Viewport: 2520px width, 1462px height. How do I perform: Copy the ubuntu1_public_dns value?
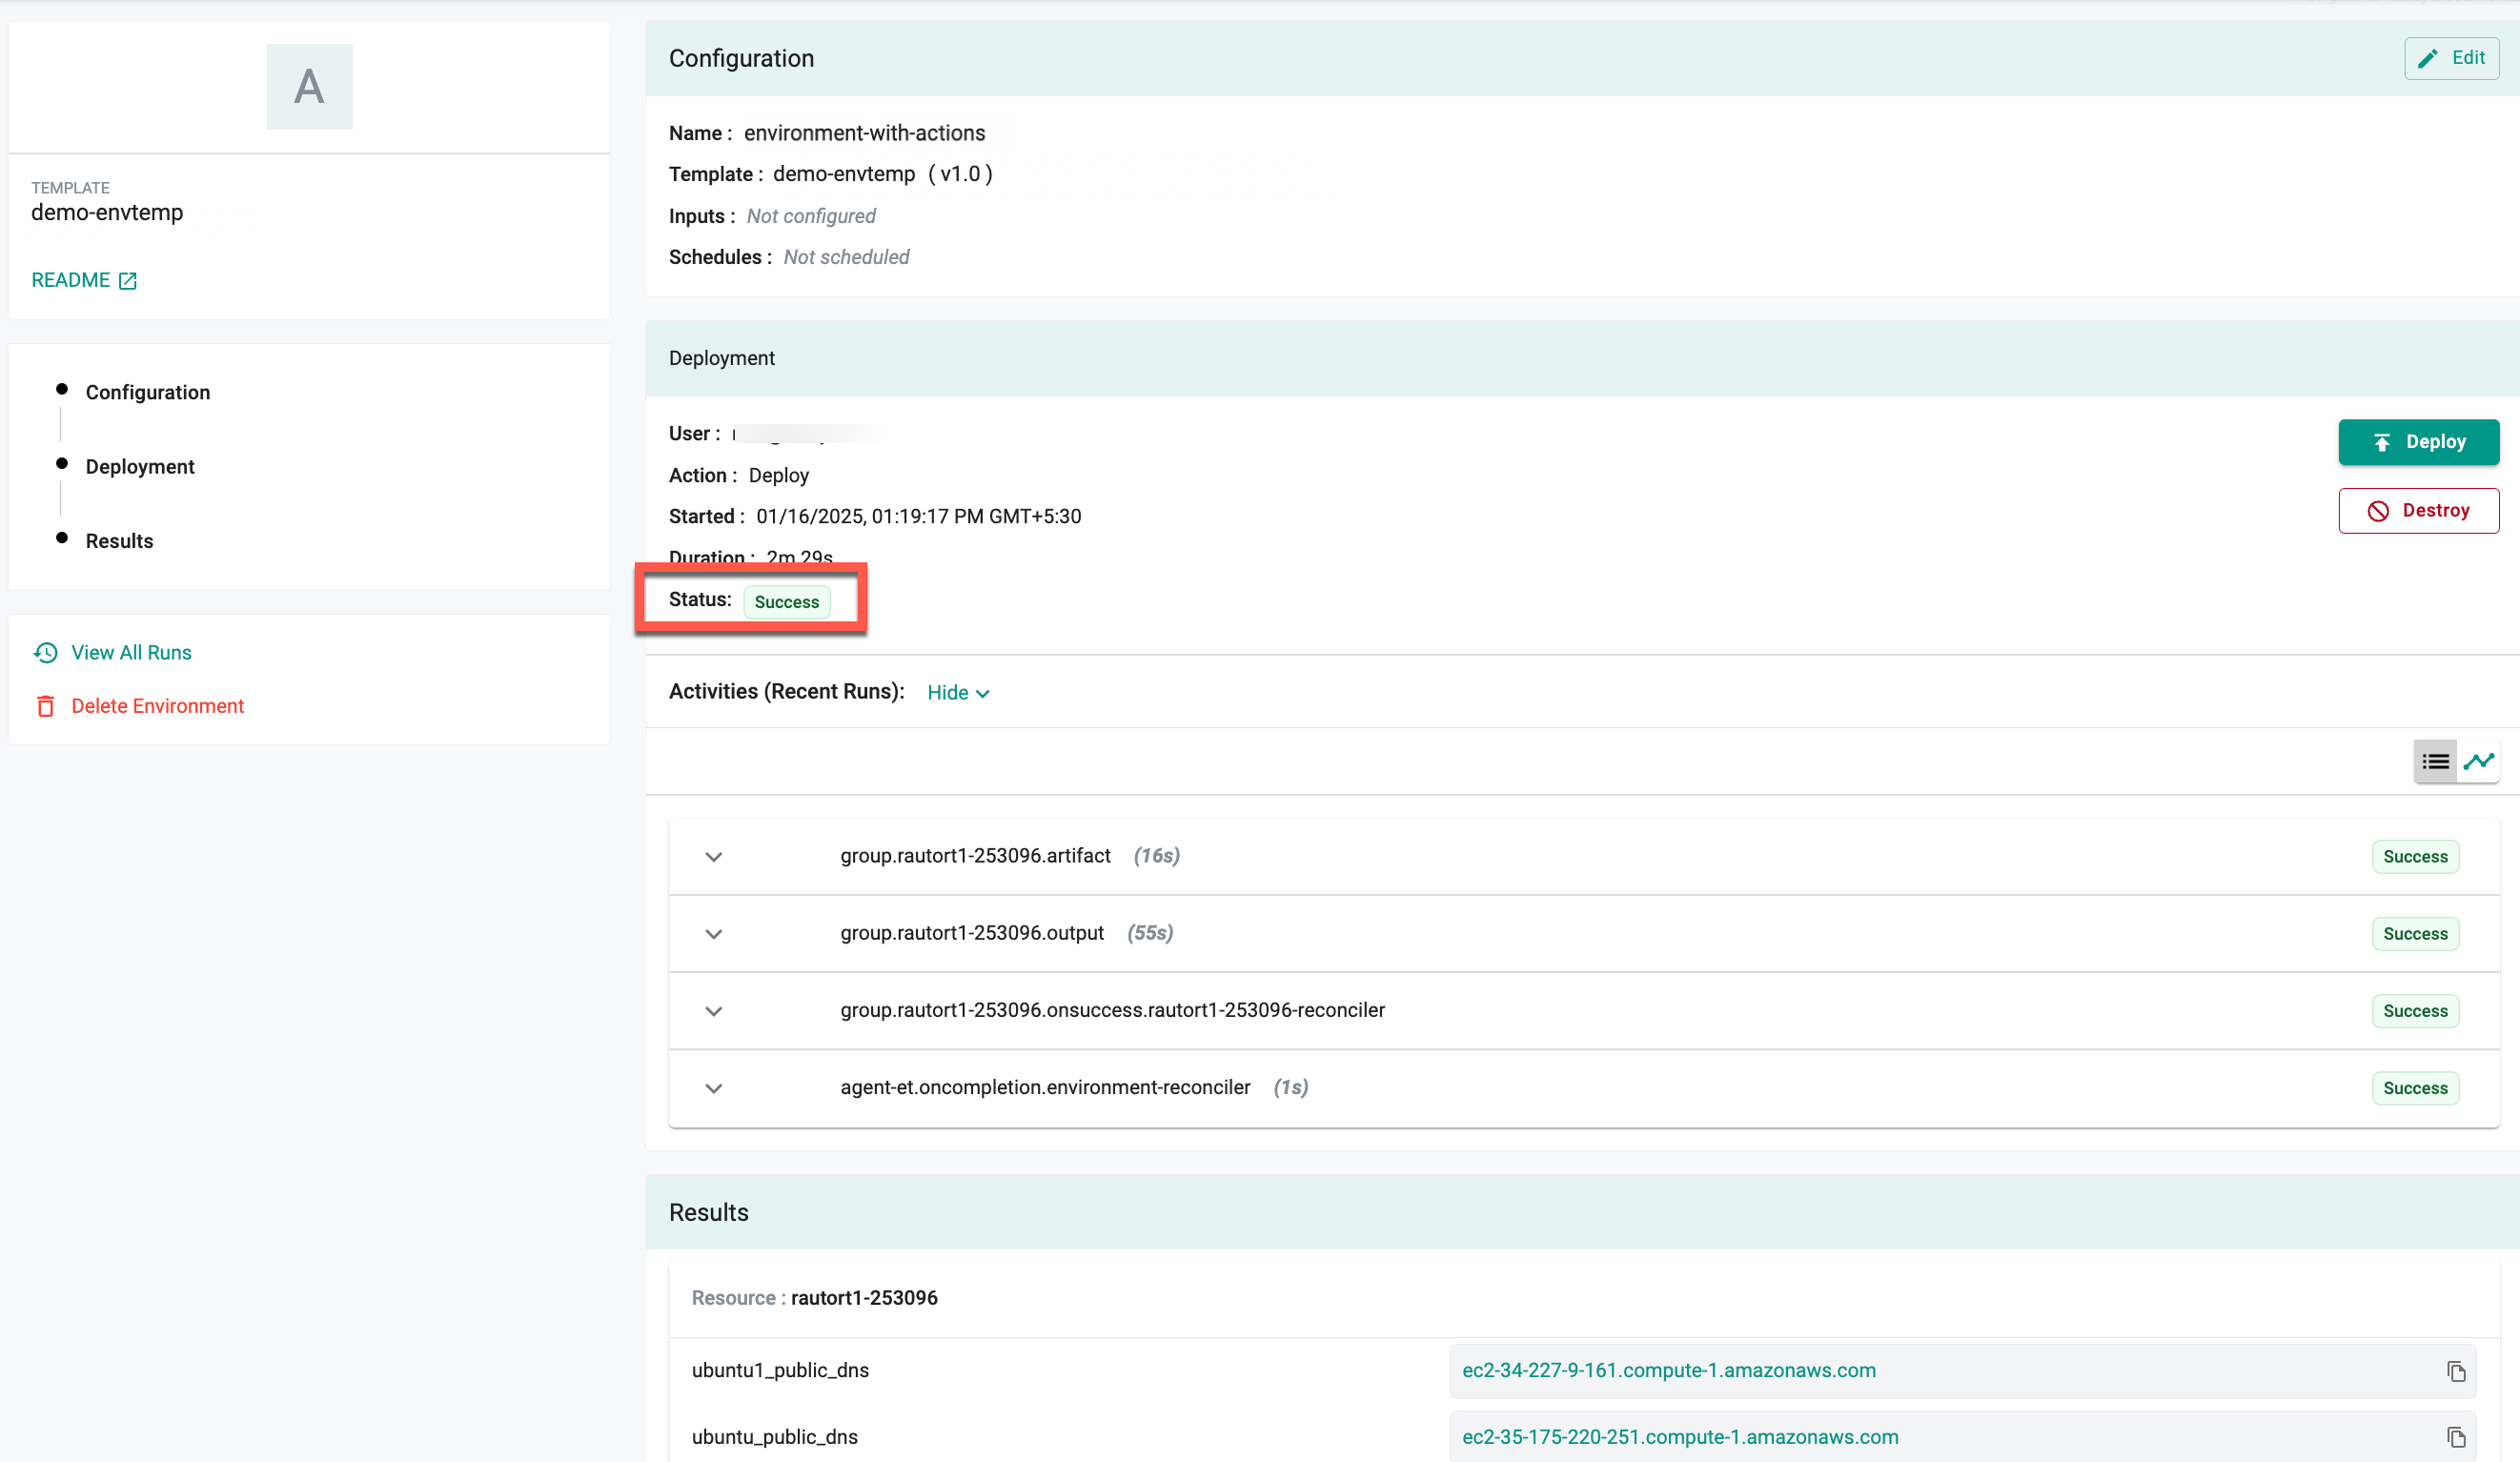[x=2456, y=1371]
